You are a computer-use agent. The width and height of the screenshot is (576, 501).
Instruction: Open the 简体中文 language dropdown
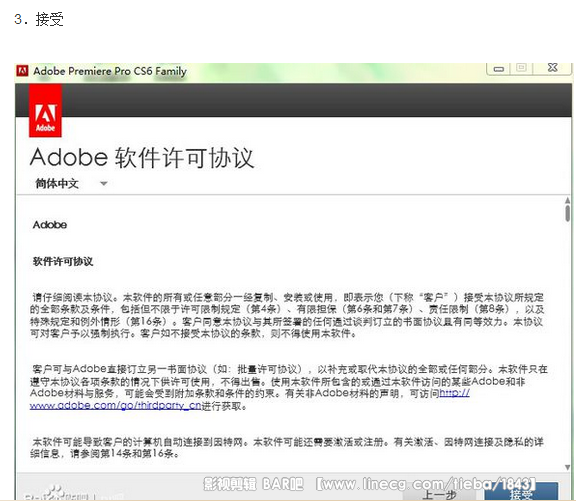tap(71, 183)
